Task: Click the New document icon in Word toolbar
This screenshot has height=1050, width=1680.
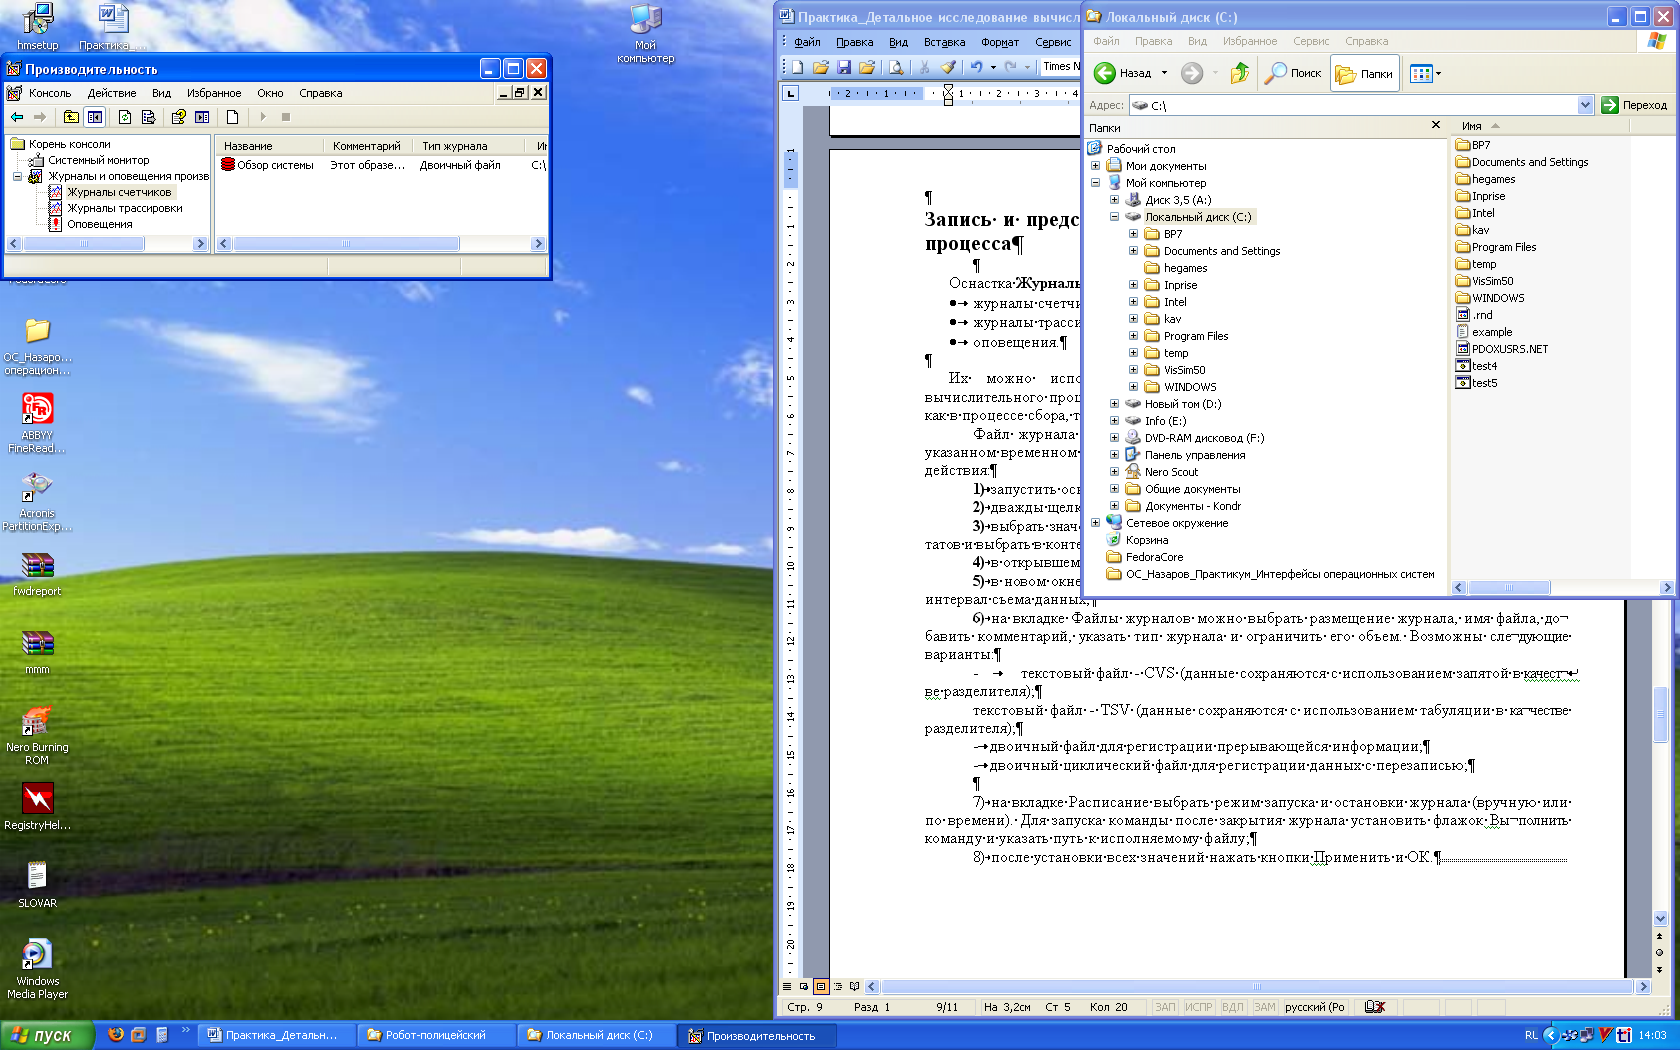Action: [x=798, y=67]
